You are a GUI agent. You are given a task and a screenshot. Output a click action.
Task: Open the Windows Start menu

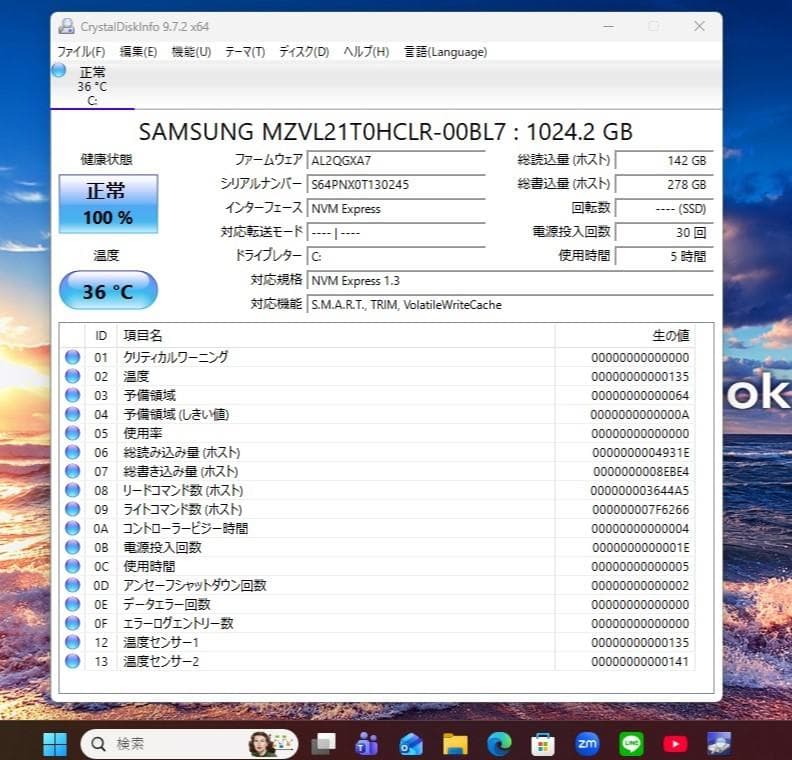click(x=55, y=744)
